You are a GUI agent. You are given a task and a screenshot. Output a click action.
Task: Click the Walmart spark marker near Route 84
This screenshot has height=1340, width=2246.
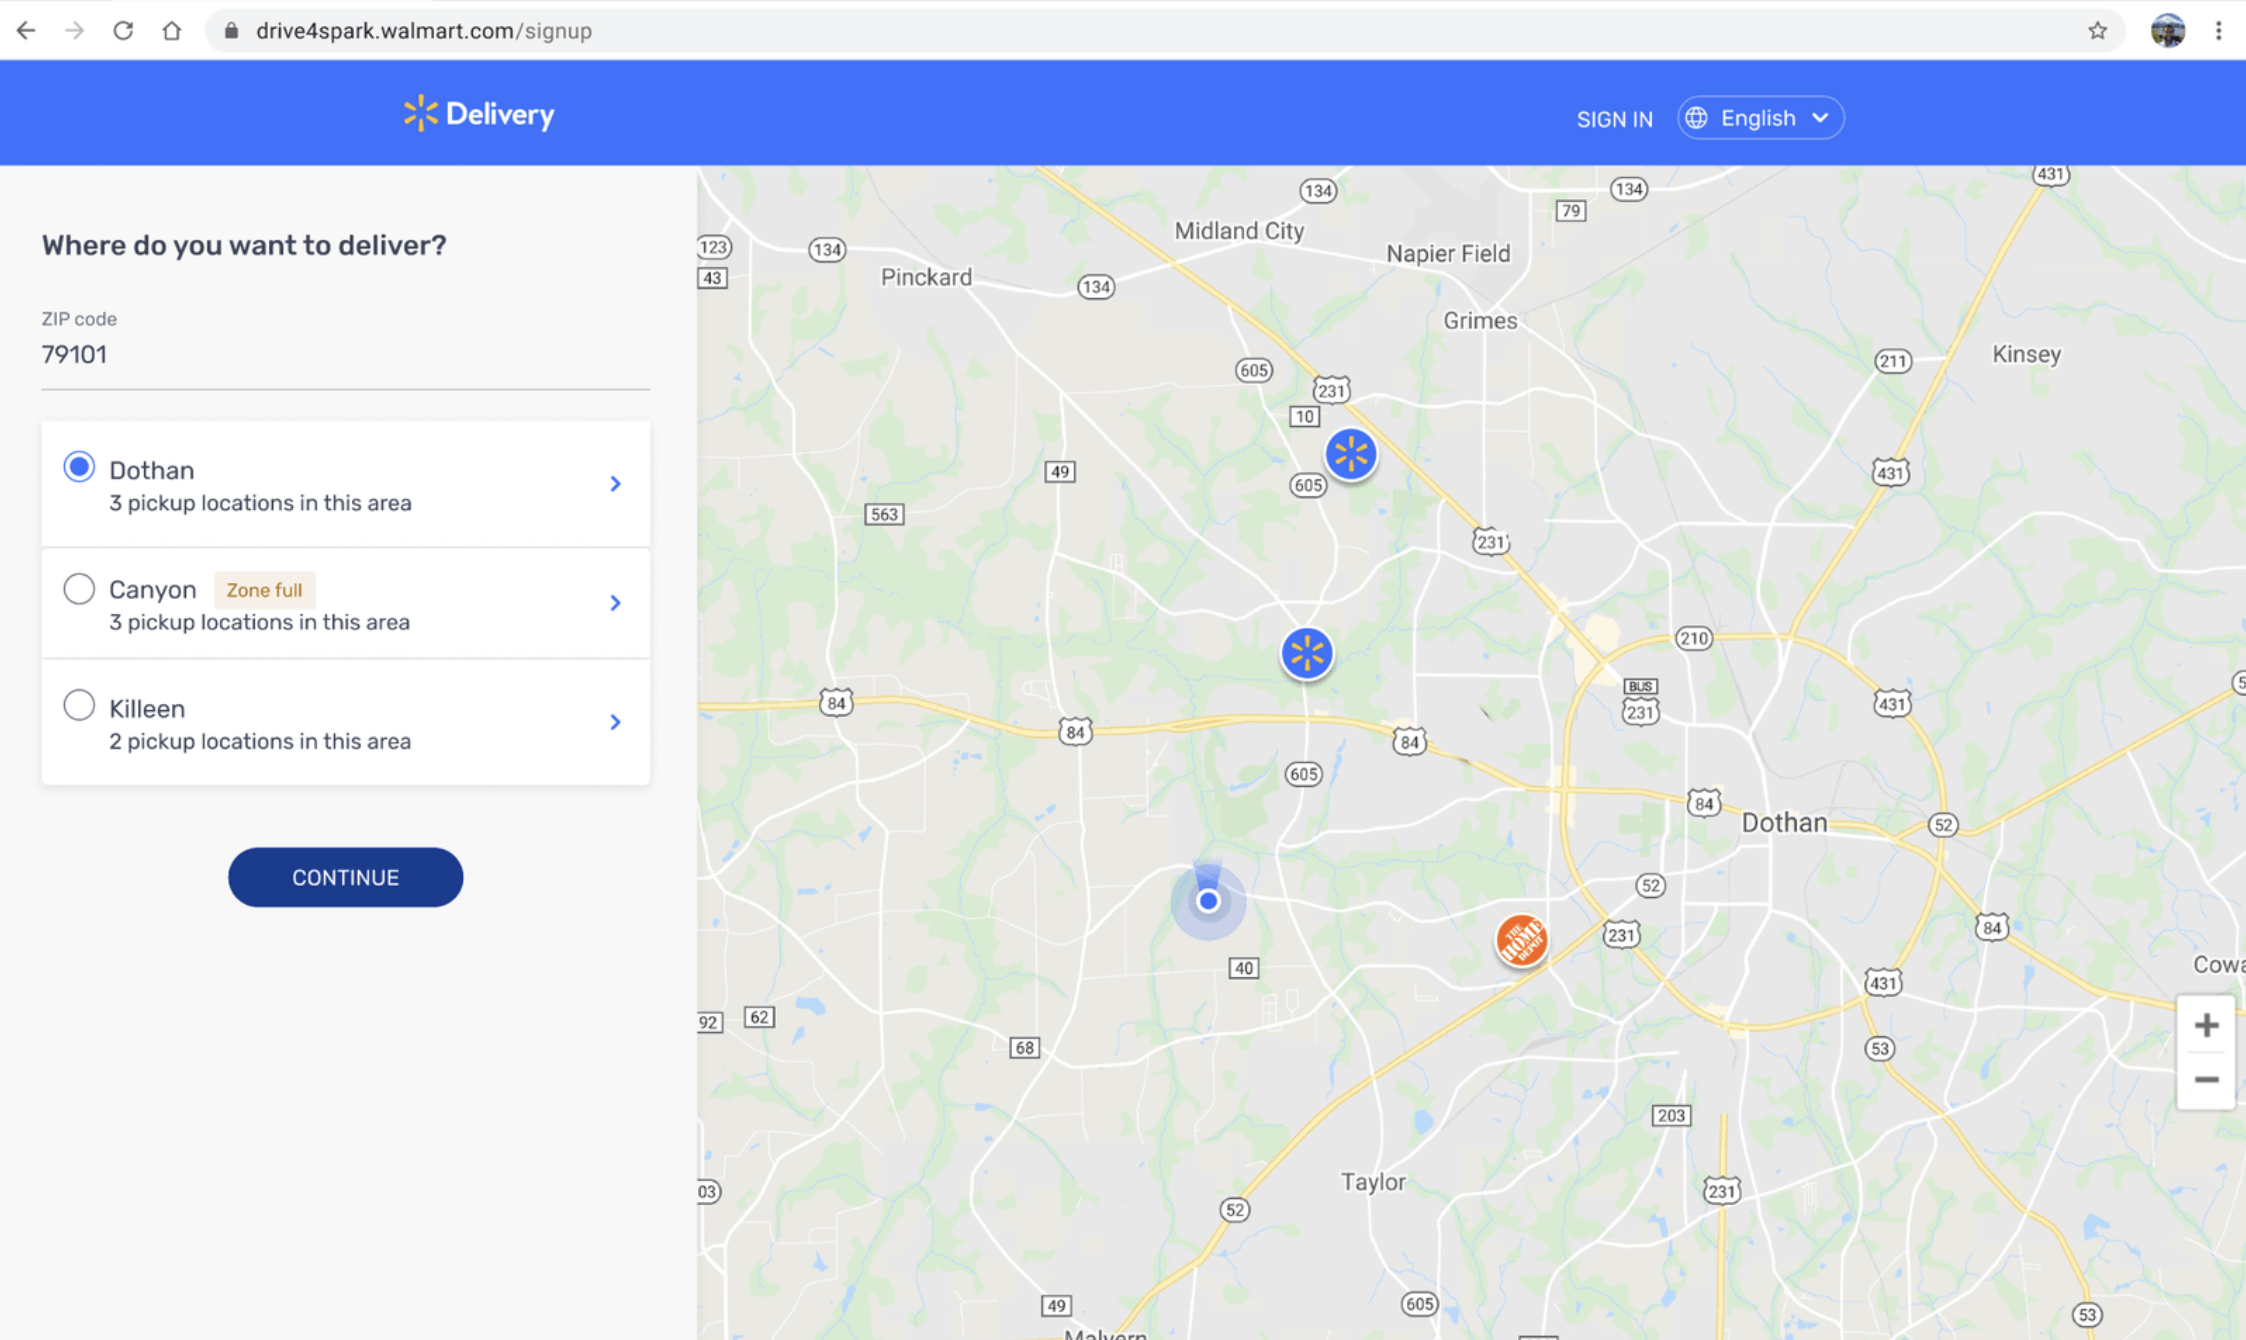(x=1306, y=654)
